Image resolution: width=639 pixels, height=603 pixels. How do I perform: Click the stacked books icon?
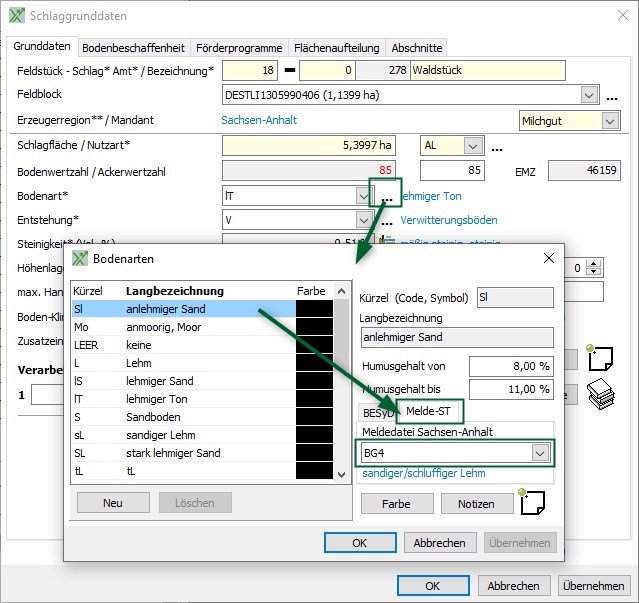600,392
